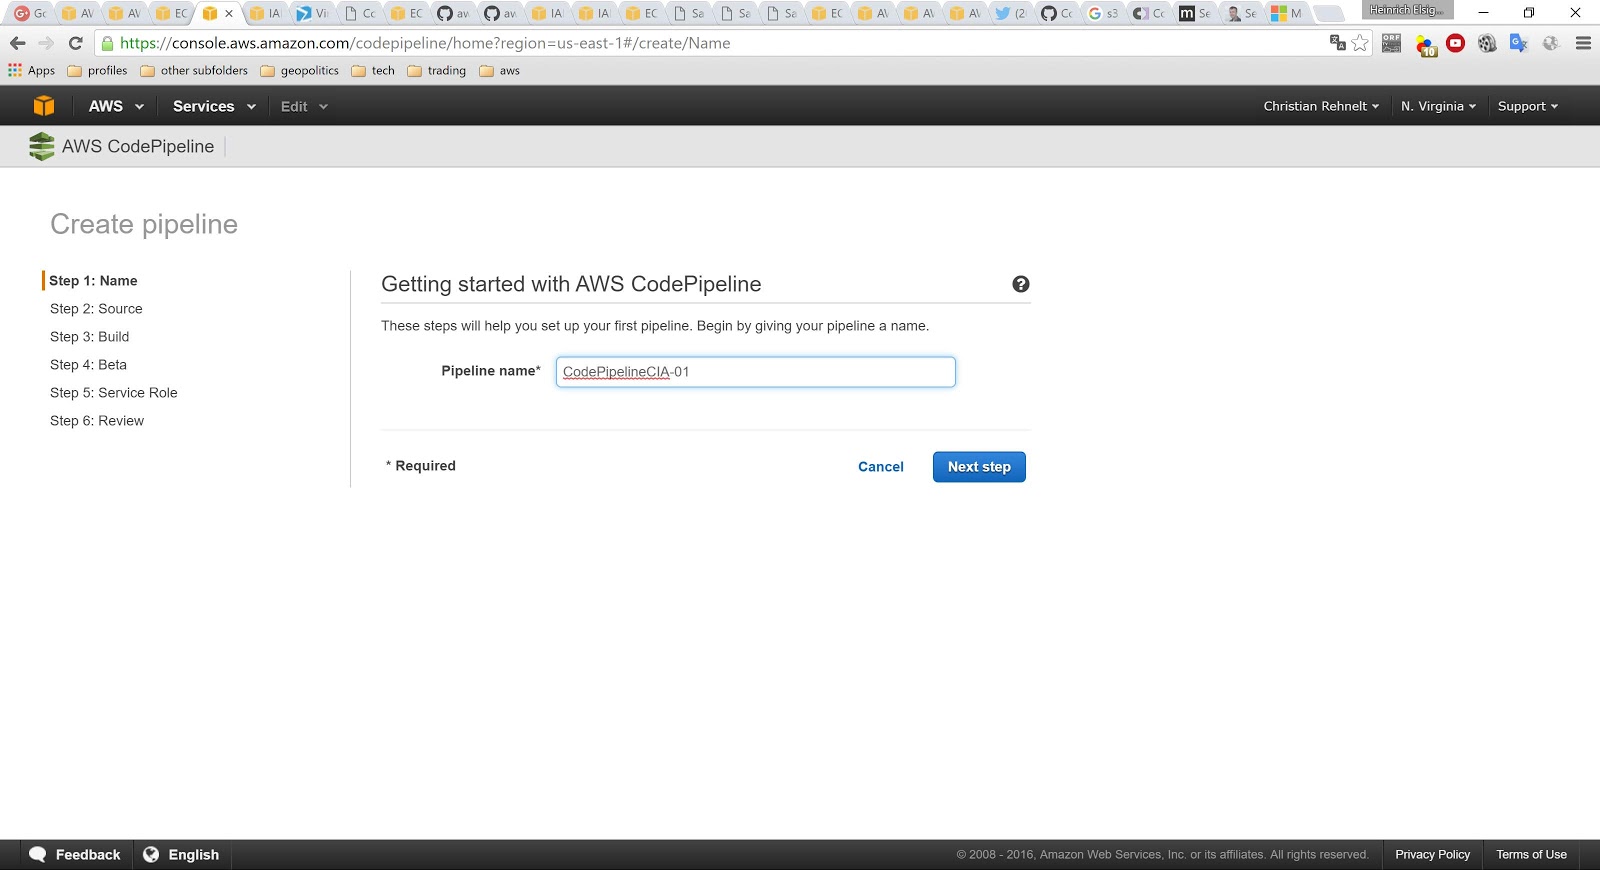The height and width of the screenshot is (870, 1600).
Task: Reload the page with refresh icon
Action: 75,43
